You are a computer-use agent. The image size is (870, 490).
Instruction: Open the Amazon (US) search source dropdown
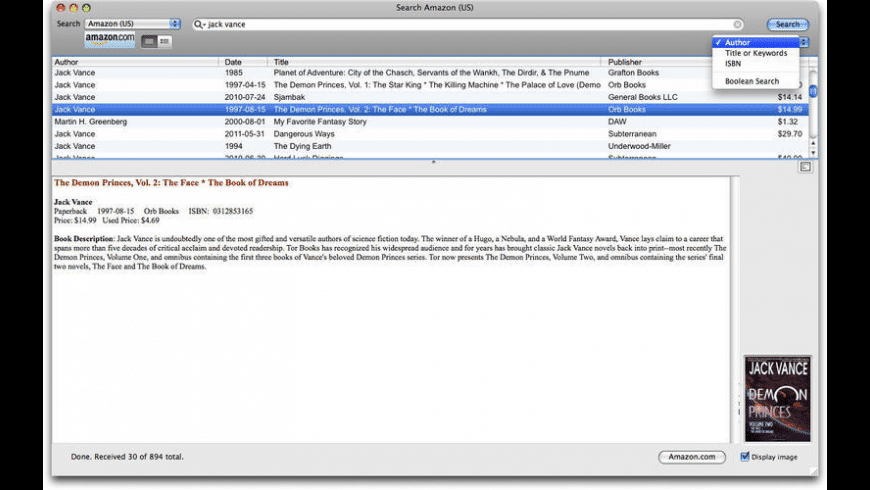[x=133, y=24]
